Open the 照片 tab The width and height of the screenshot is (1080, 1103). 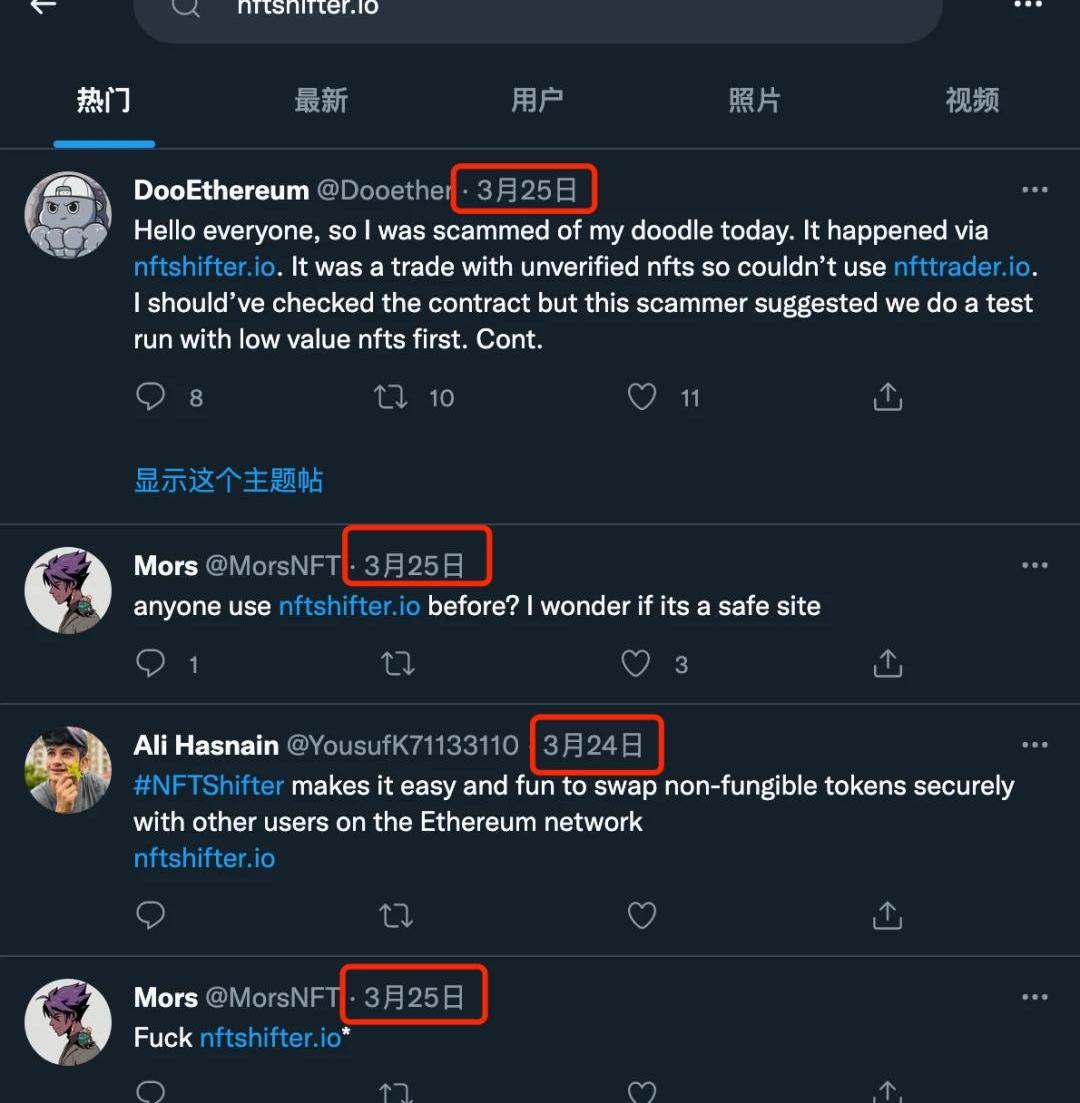click(754, 101)
